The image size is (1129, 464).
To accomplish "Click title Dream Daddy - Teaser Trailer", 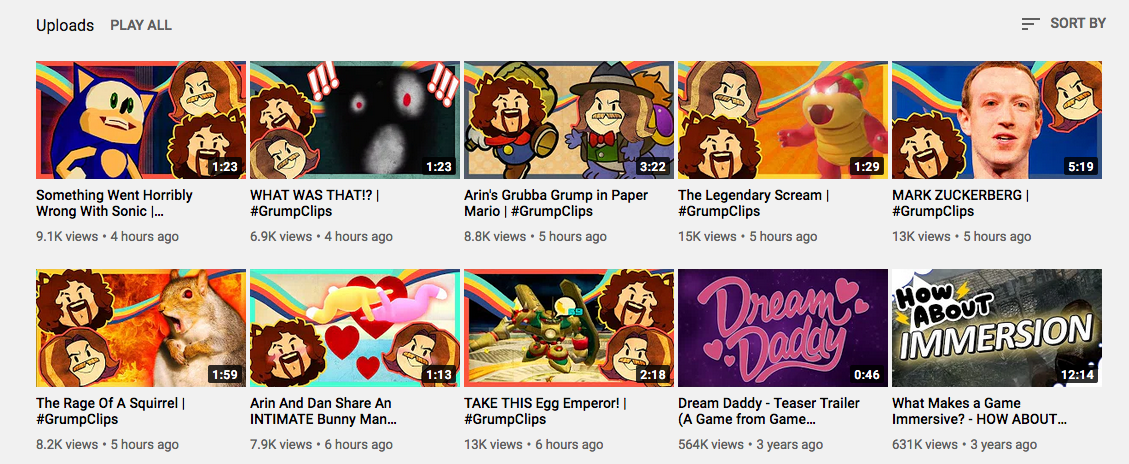I will [769, 411].
